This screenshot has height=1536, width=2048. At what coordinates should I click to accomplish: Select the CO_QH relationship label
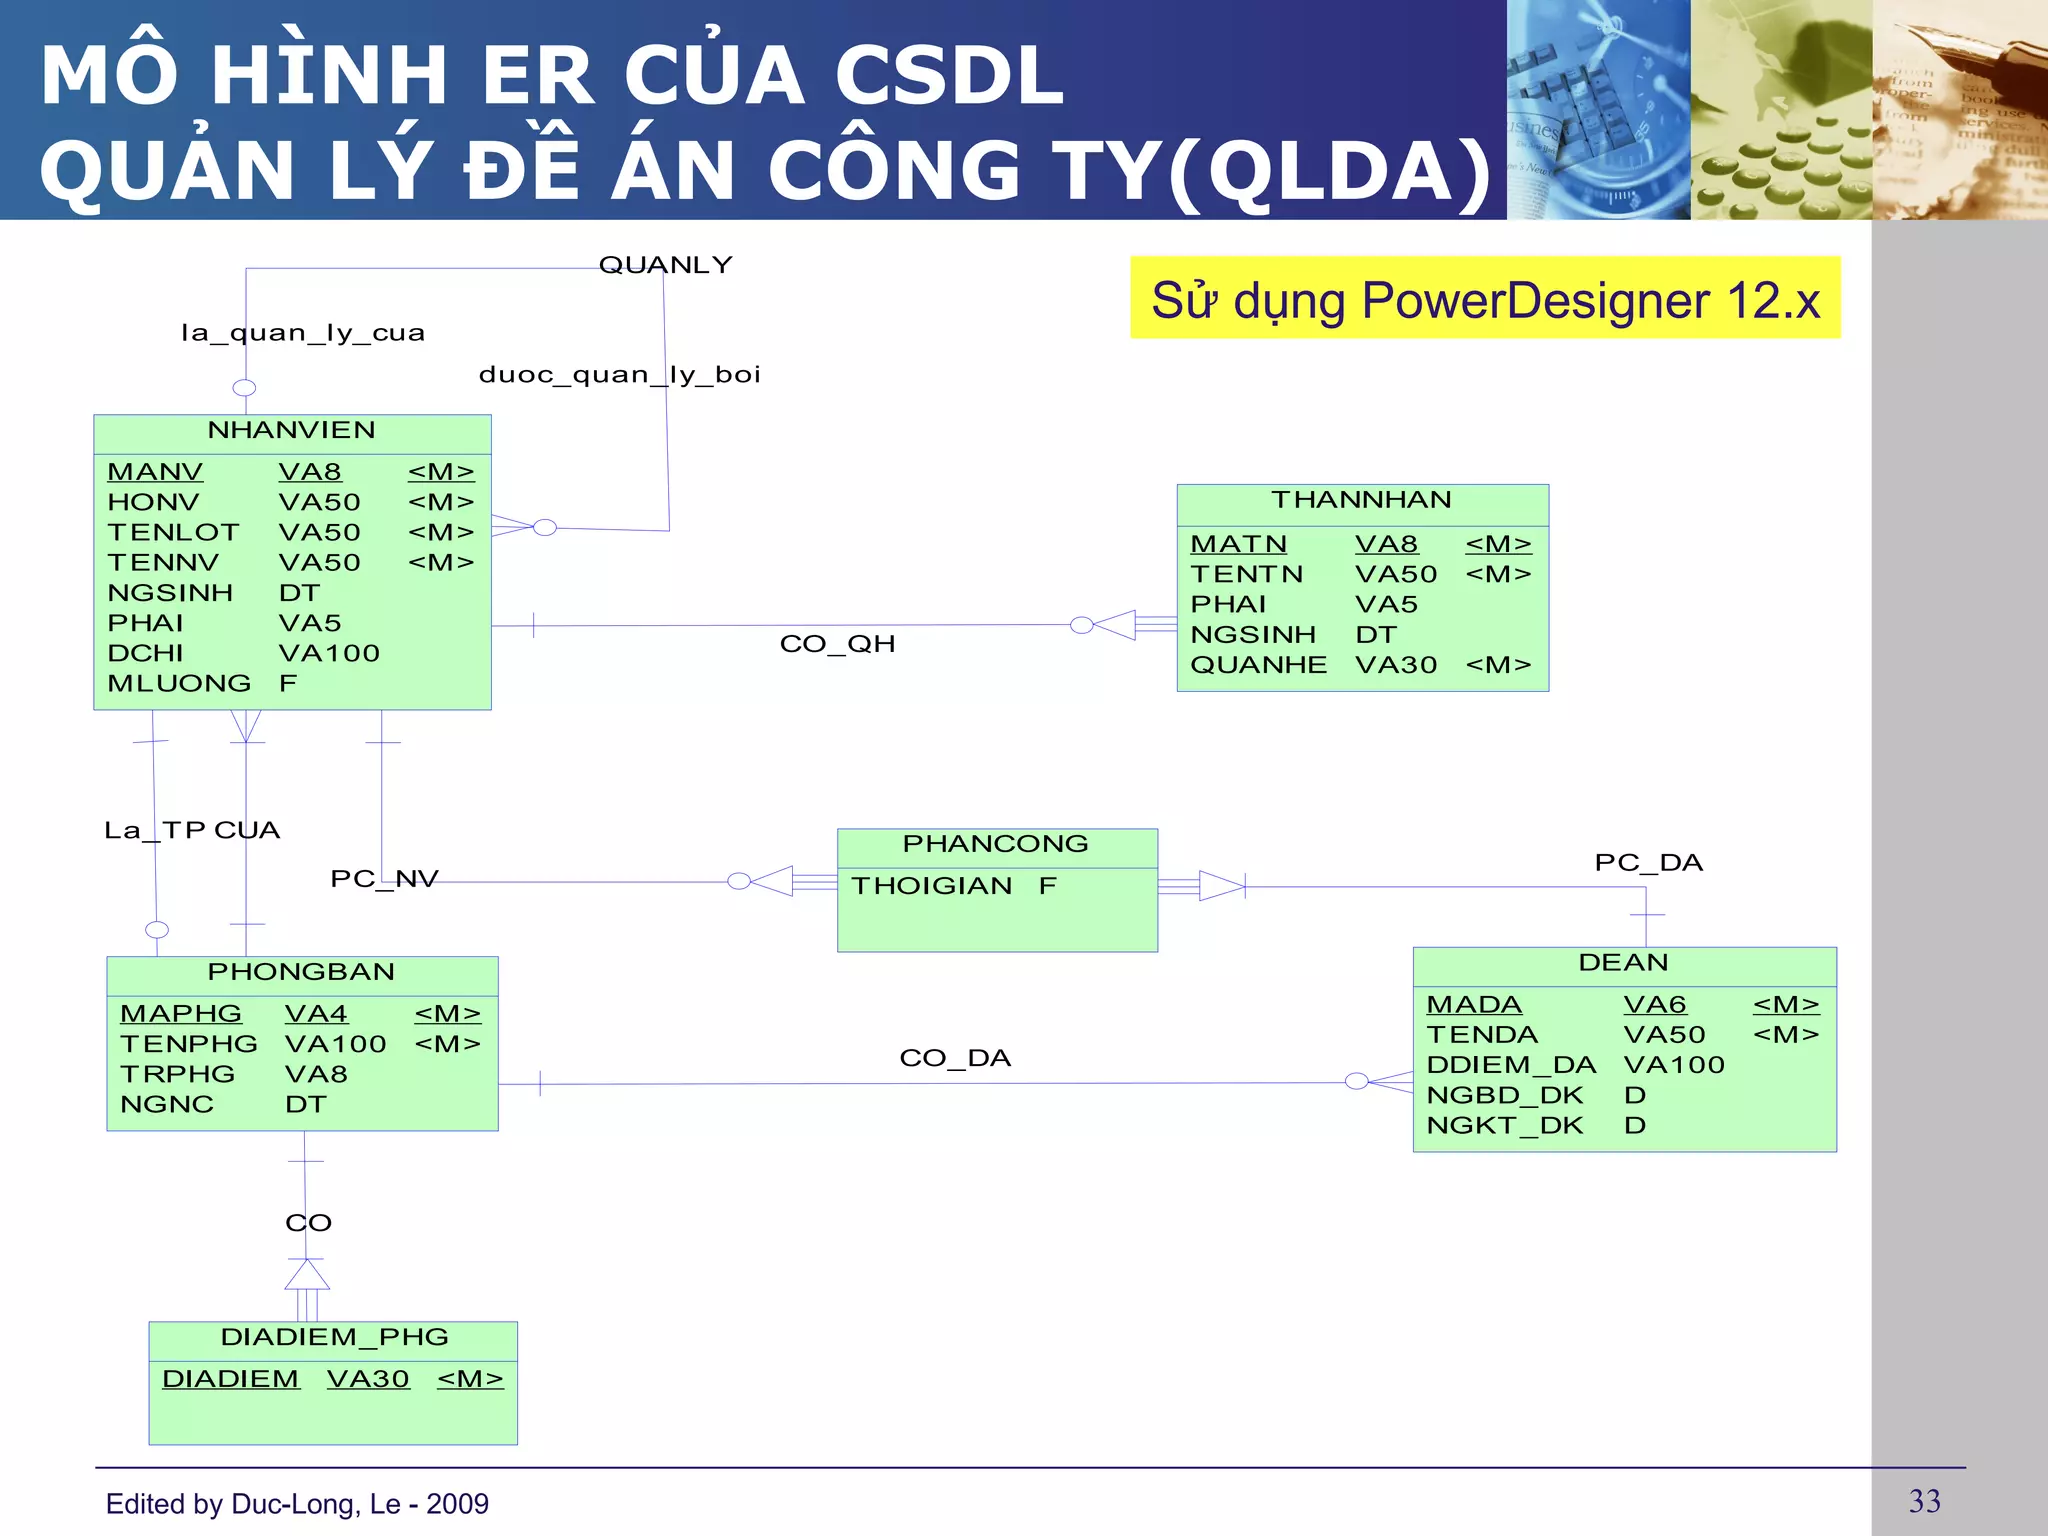[x=837, y=644]
